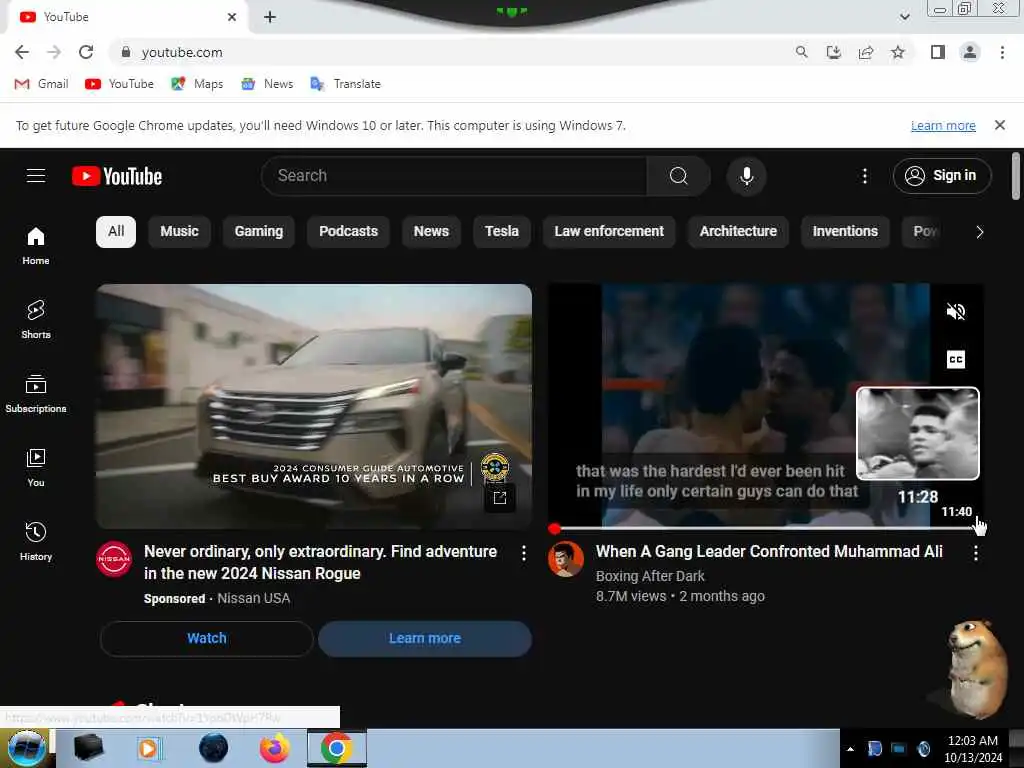Go to Home in sidebar
Viewport: 1024px width, 768px height.
(36, 246)
